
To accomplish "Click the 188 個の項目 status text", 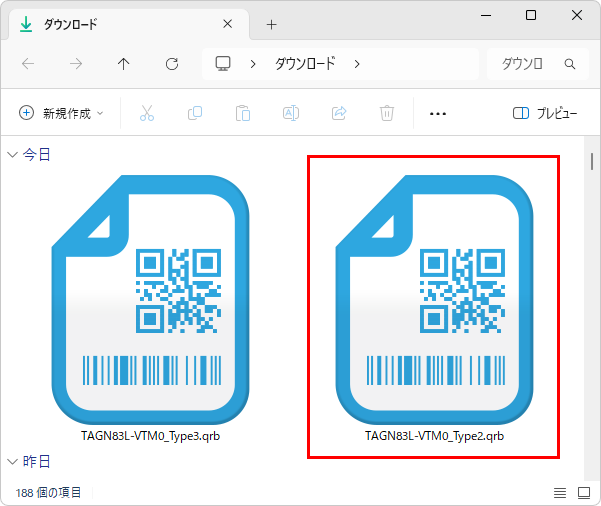I will click(48, 493).
